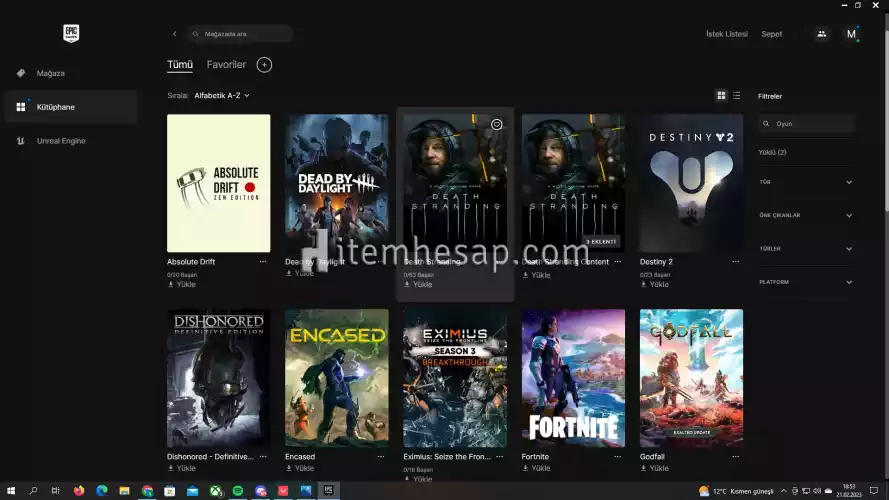Image resolution: width=889 pixels, height=500 pixels.
Task: Open Mağaza in the left sidebar
Action: click(x=50, y=73)
